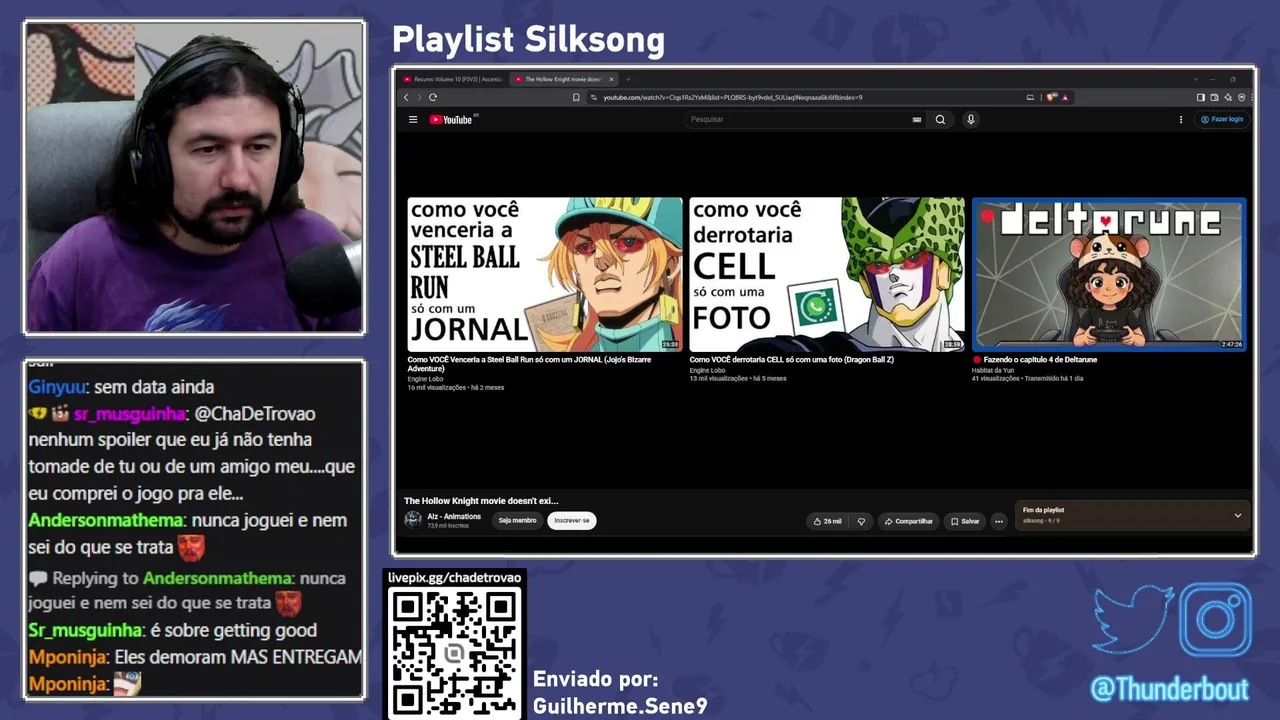Expand the Fim da playlist panel

point(1237,515)
